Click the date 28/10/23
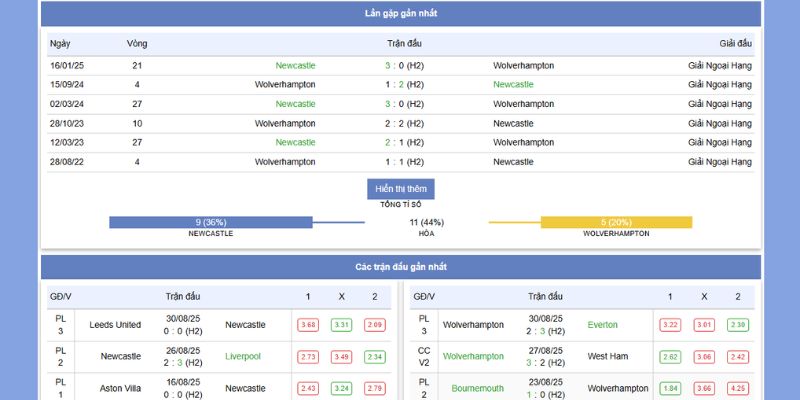Viewport: 800px width, 400px height. click(x=67, y=123)
